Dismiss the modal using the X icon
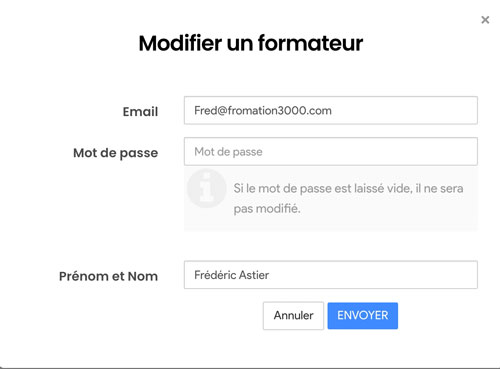The height and width of the screenshot is (369, 500). tap(485, 20)
